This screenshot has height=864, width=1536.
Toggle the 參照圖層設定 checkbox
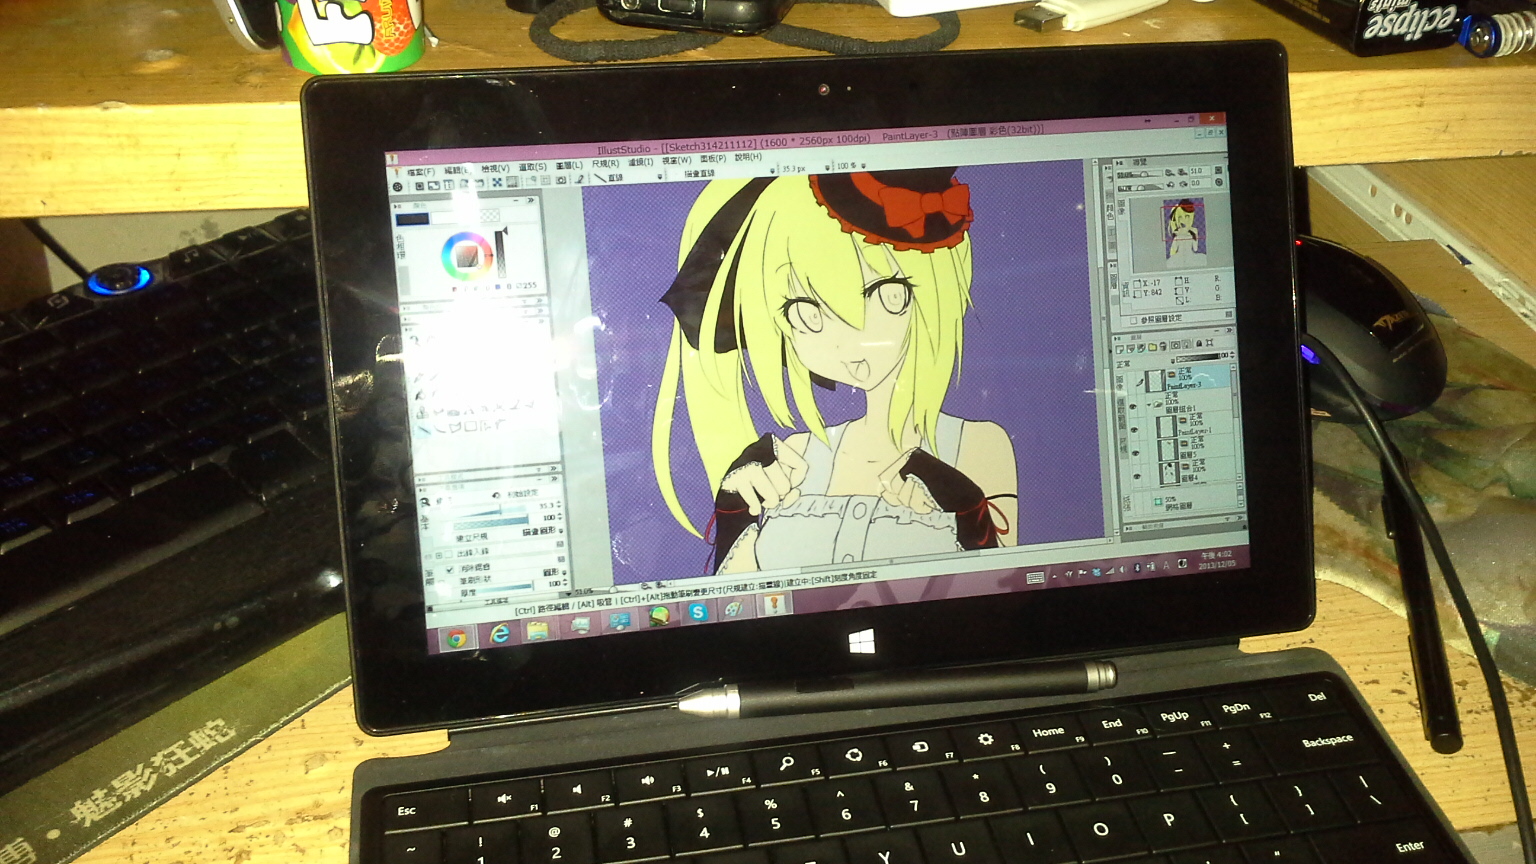[1132, 320]
